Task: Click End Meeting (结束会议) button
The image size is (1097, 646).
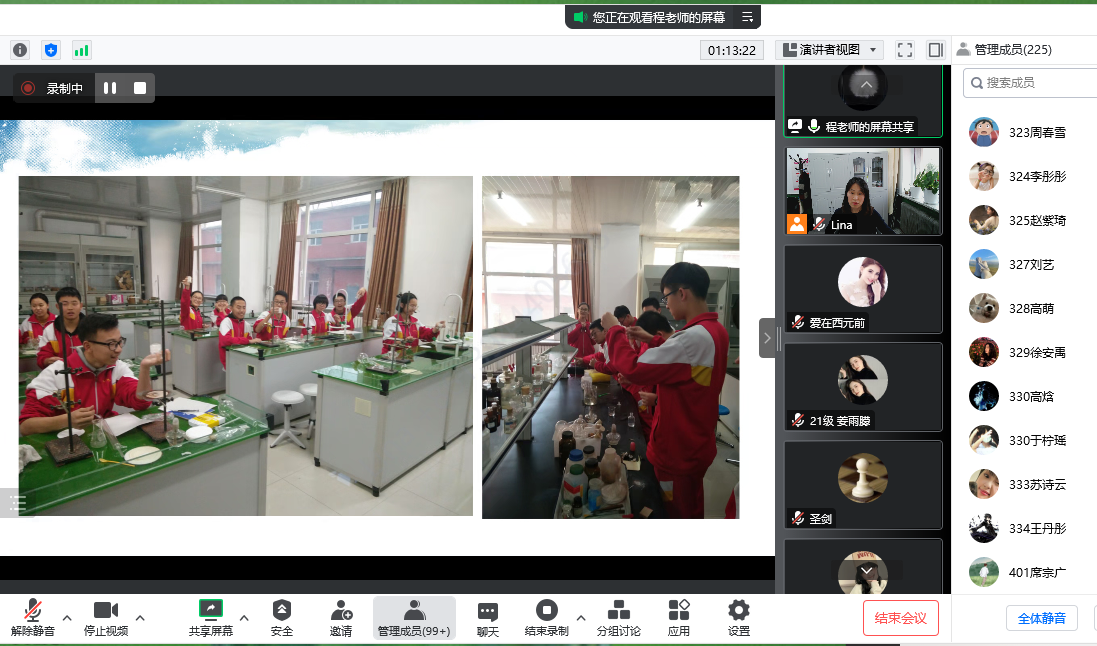Action: click(x=901, y=618)
